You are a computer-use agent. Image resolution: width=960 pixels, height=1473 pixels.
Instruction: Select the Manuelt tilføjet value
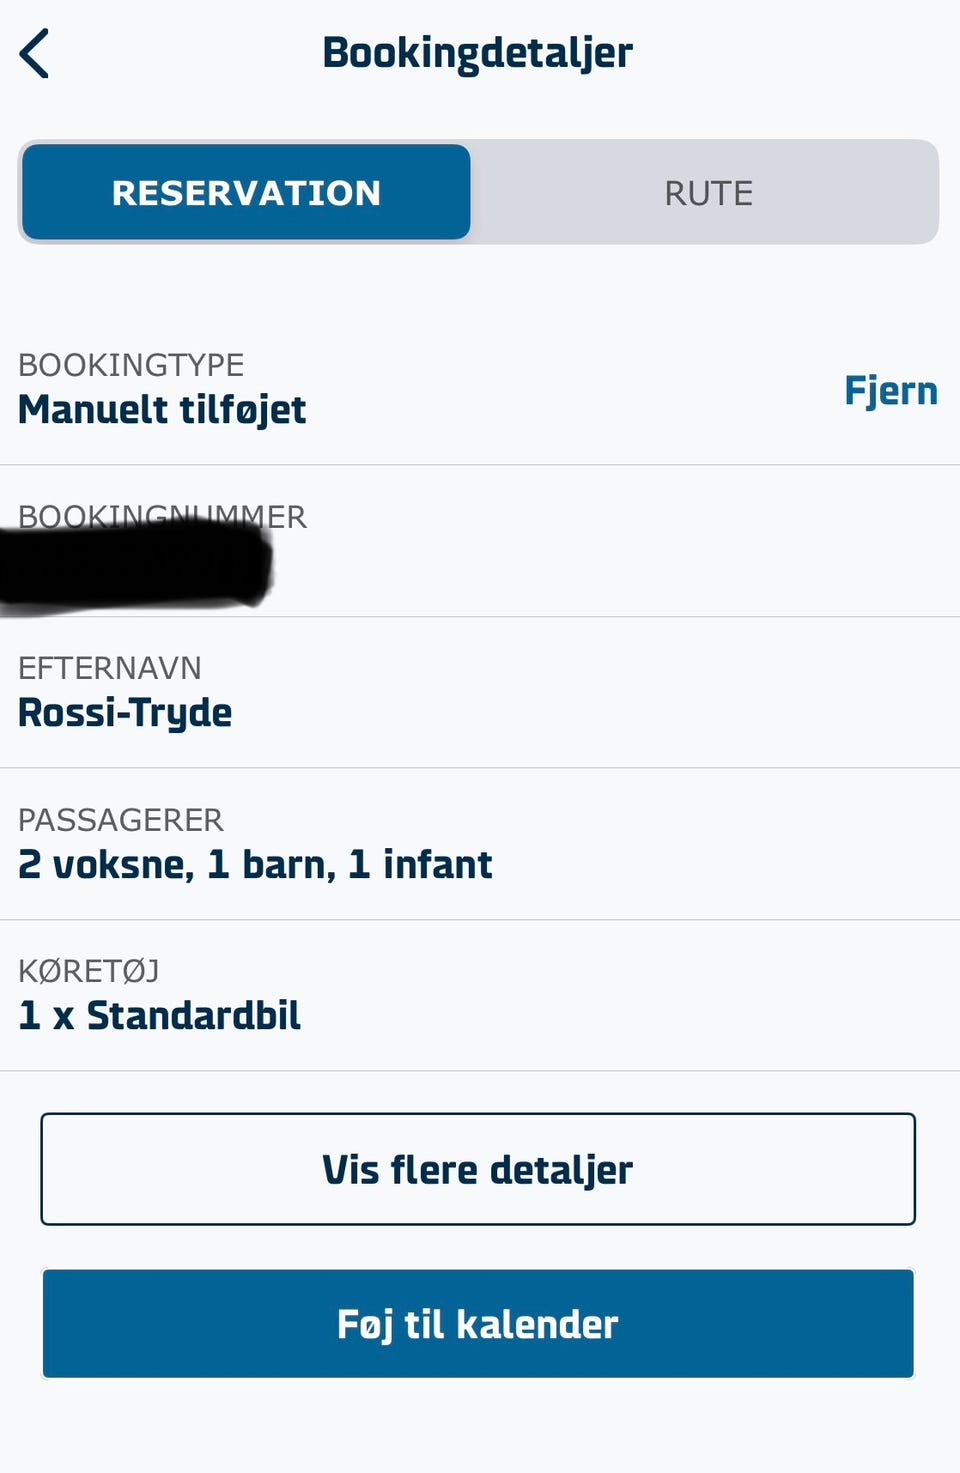162,410
